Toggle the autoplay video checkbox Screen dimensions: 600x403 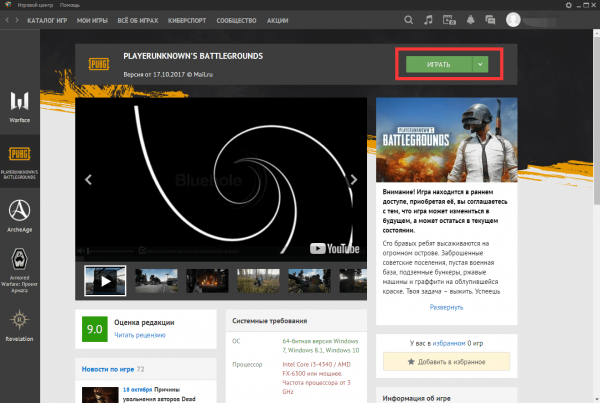pyautogui.click(x=142, y=251)
